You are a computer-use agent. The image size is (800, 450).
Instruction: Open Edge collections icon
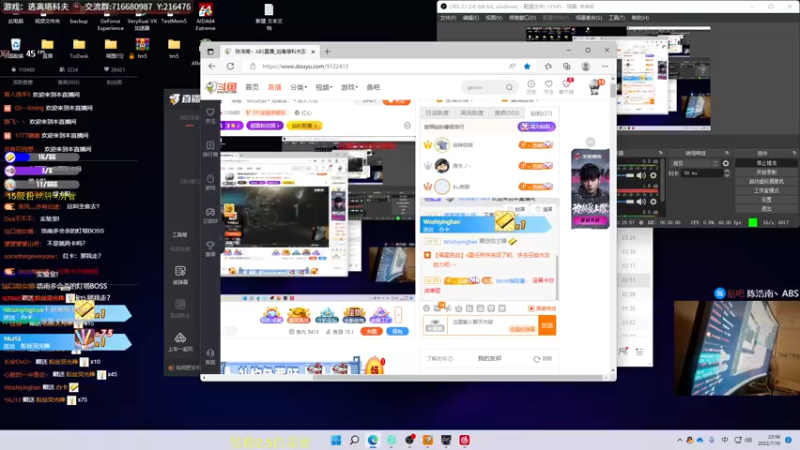coord(566,66)
